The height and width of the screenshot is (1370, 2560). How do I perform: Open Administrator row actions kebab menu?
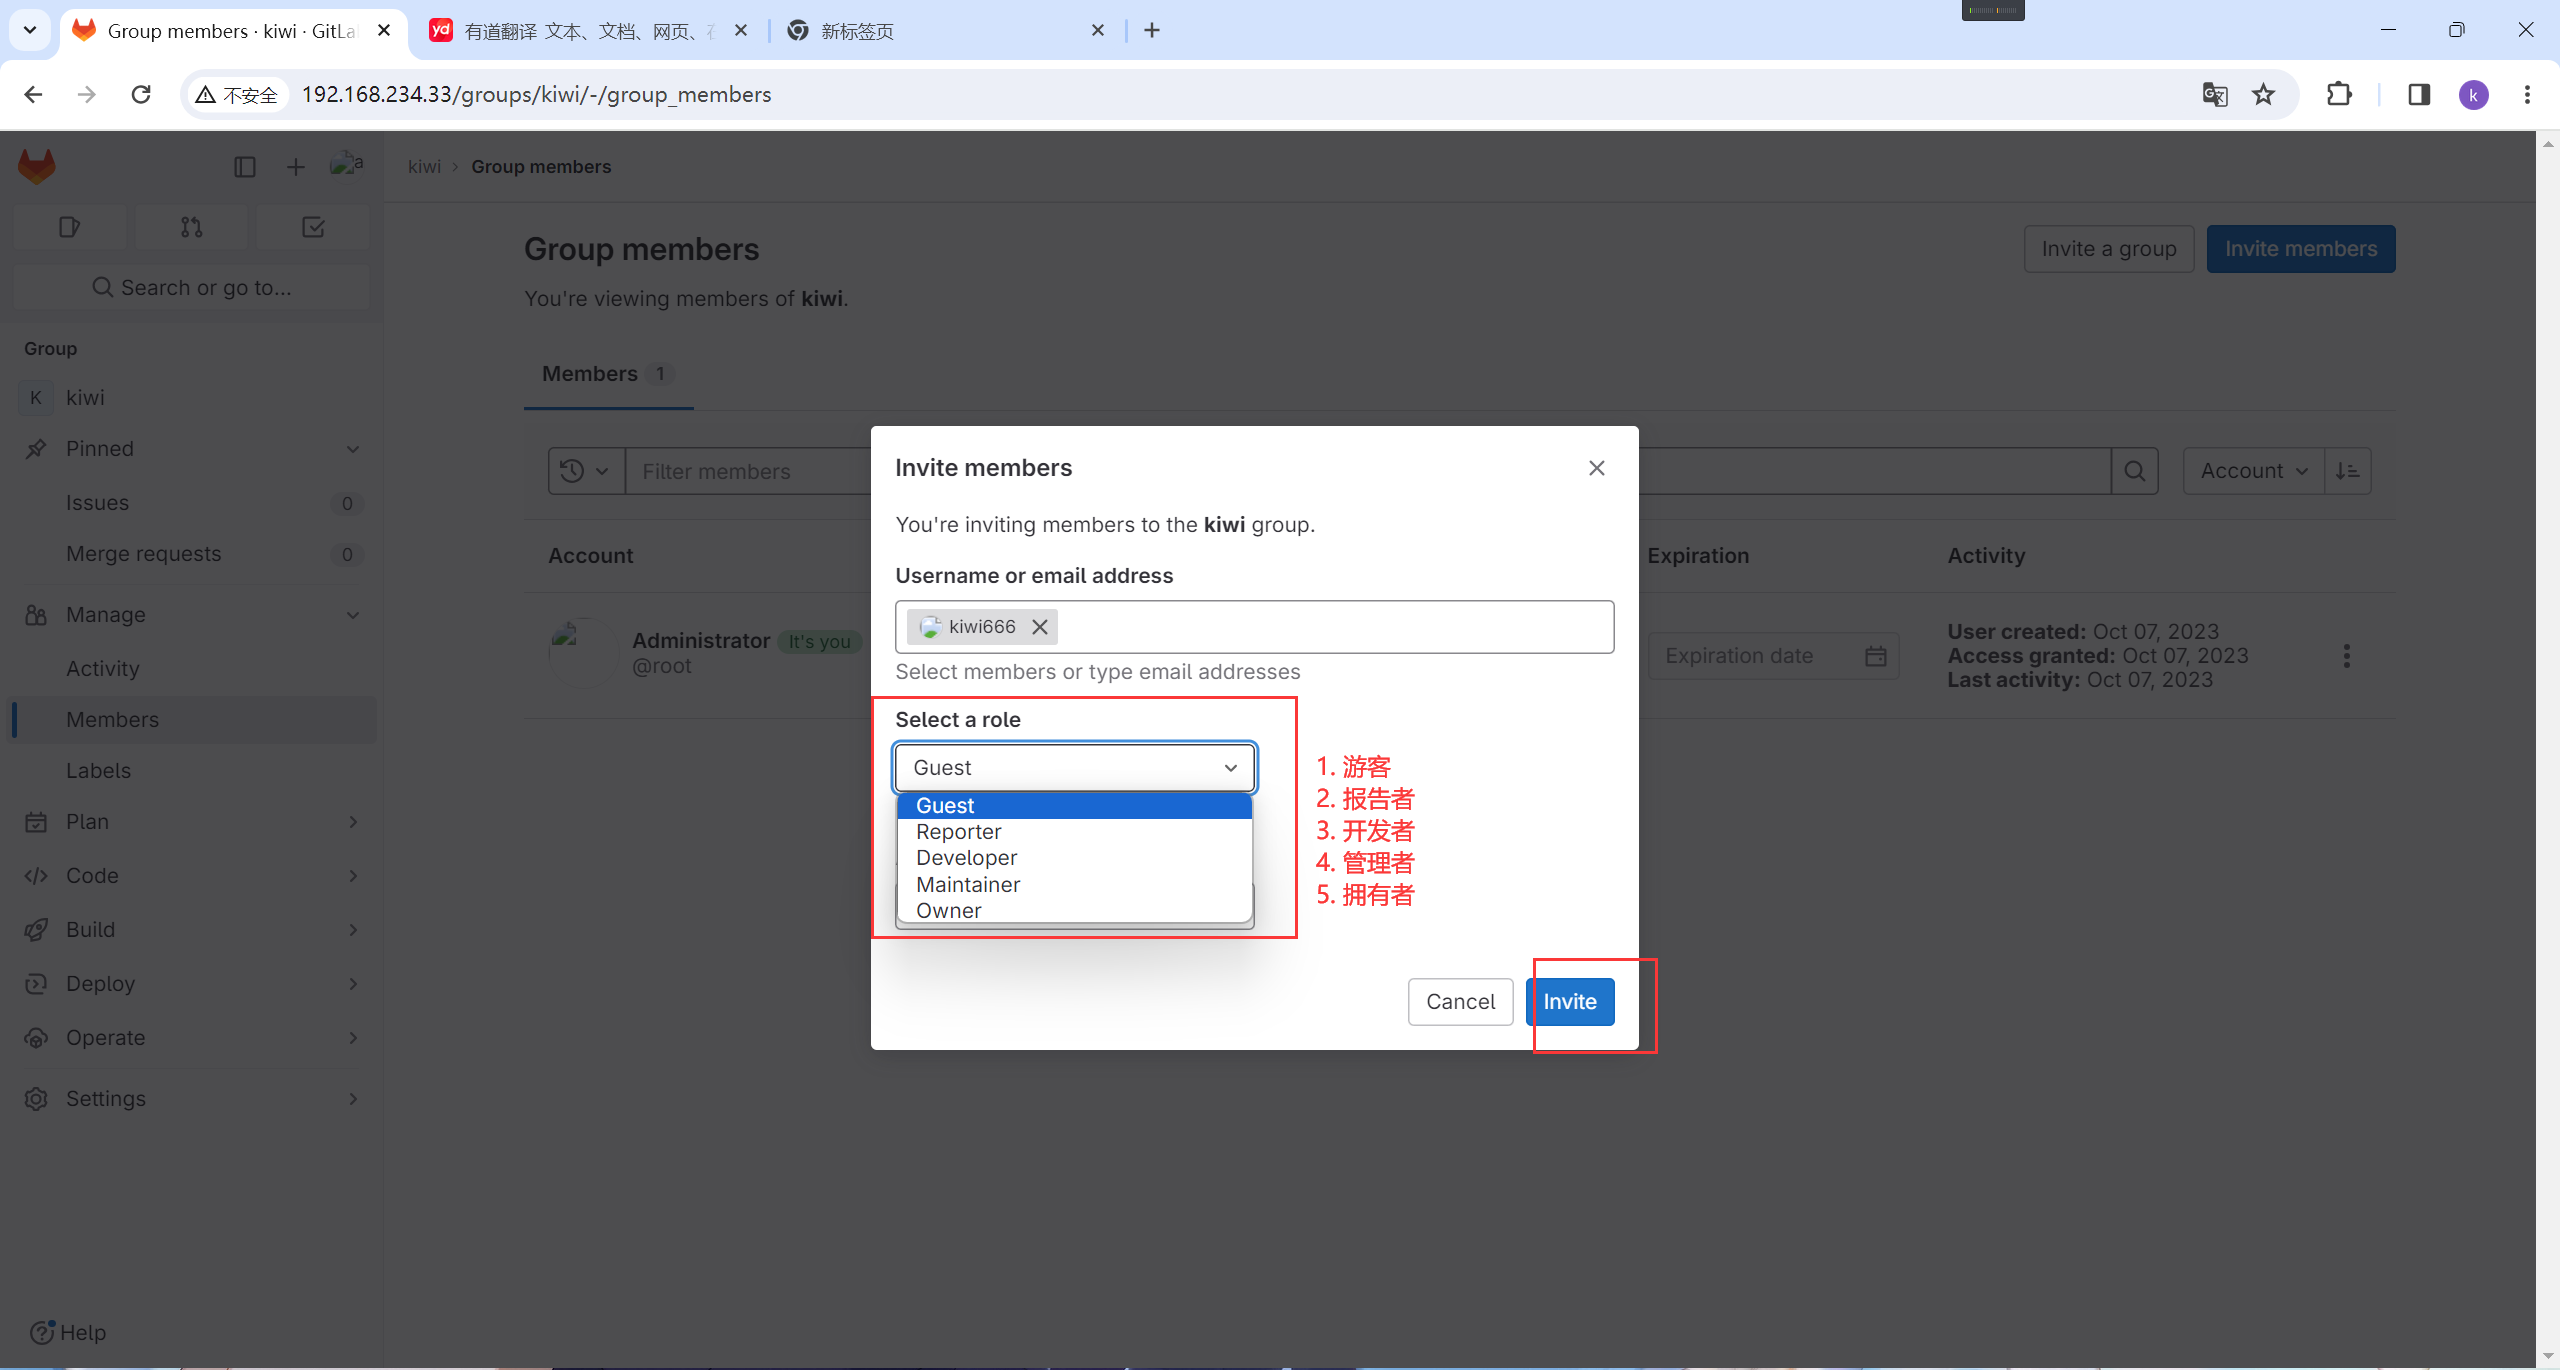[2347, 656]
